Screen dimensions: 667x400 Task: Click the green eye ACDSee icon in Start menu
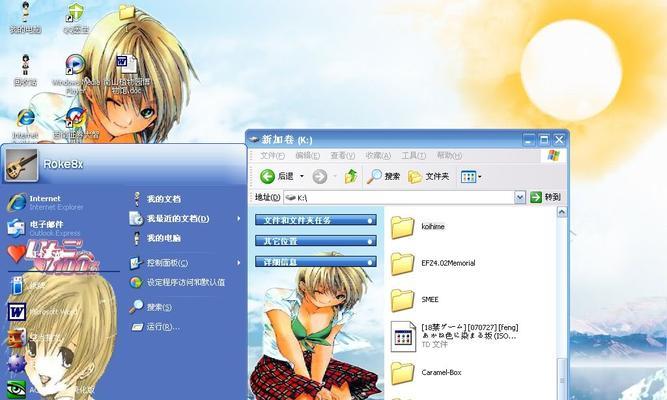(x=16, y=389)
